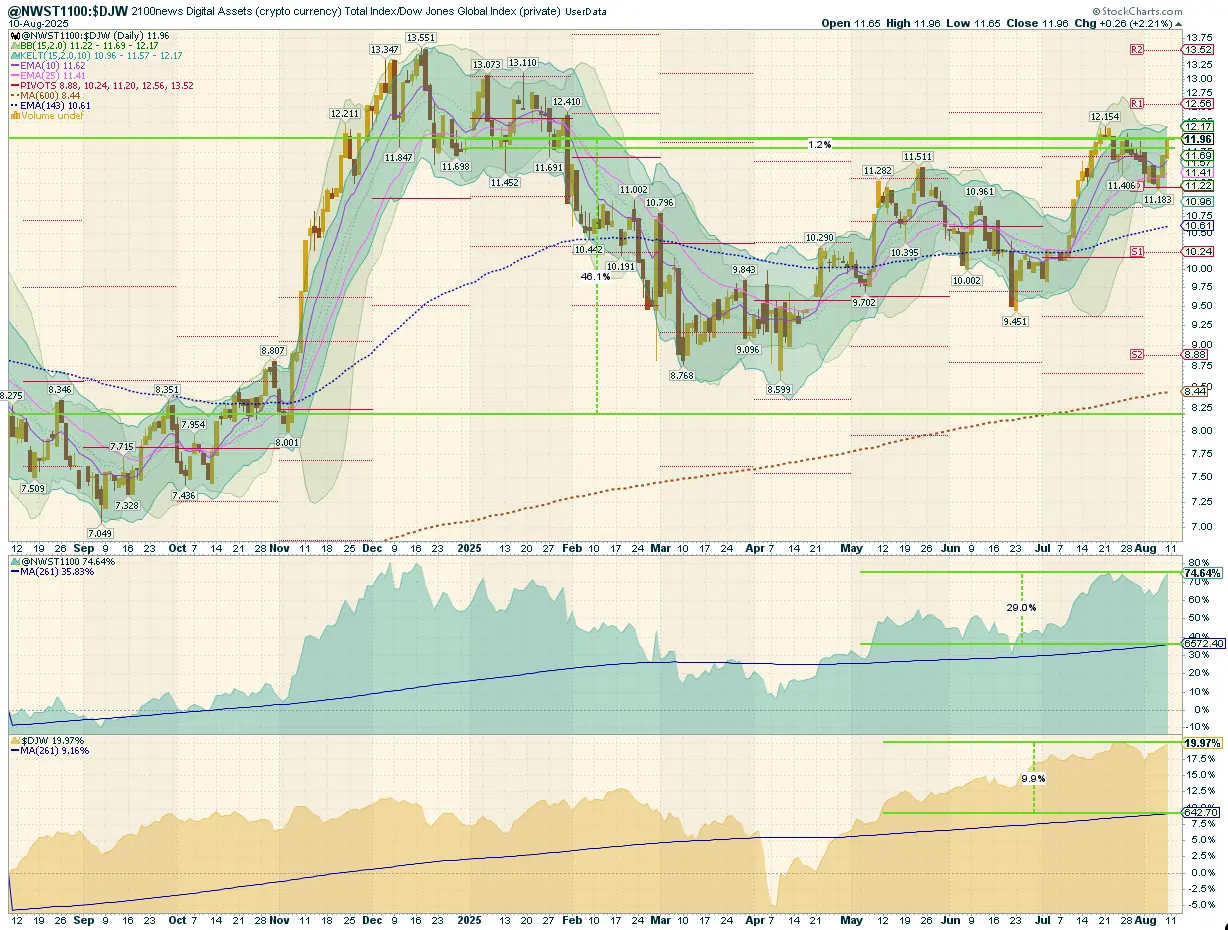Click the 12.211 price label
Screen dimensions: 1228x930
[345, 114]
